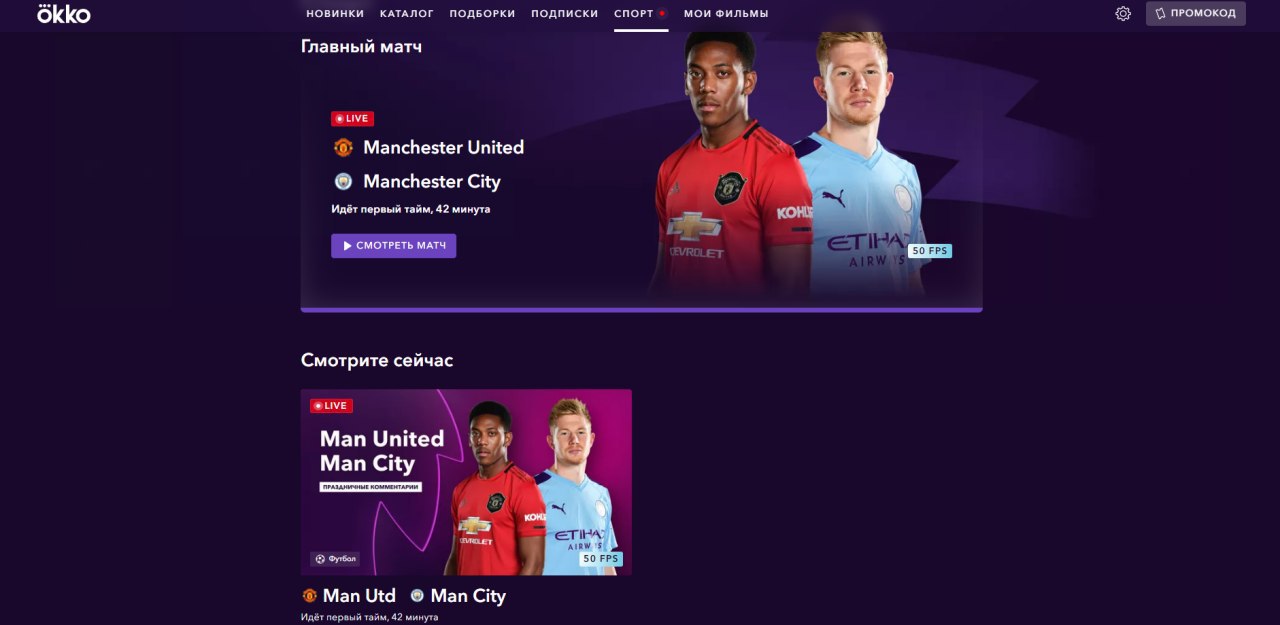The width and height of the screenshot is (1280, 625).
Task: Switch to the Подписки tab
Action: 565,14
